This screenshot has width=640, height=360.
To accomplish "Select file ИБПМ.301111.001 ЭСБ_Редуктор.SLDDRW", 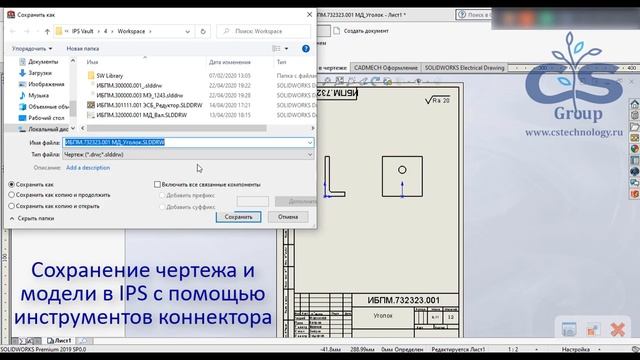I will pos(149,105).
